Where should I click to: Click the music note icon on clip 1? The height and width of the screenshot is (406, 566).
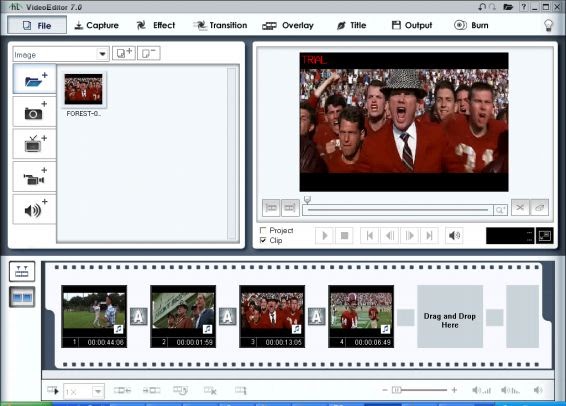pos(118,329)
